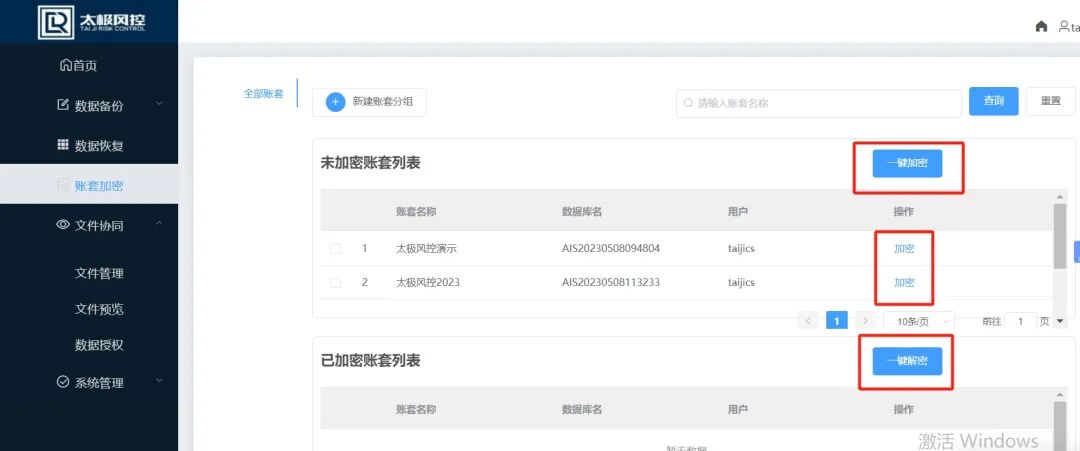The width and height of the screenshot is (1080, 451).
Task: Open 系统管理 sidebar menu
Action: (x=89, y=383)
